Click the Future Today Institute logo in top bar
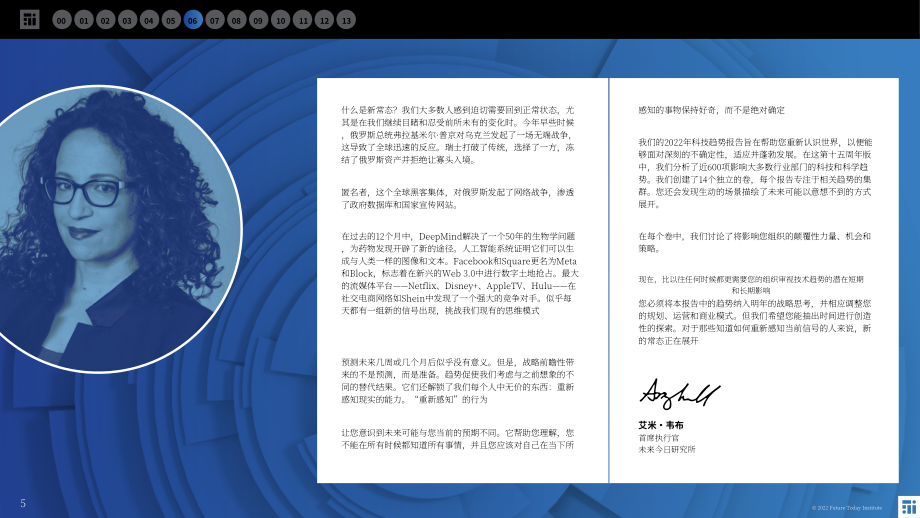The width and height of the screenshot is (920, 518). (29, 20)
